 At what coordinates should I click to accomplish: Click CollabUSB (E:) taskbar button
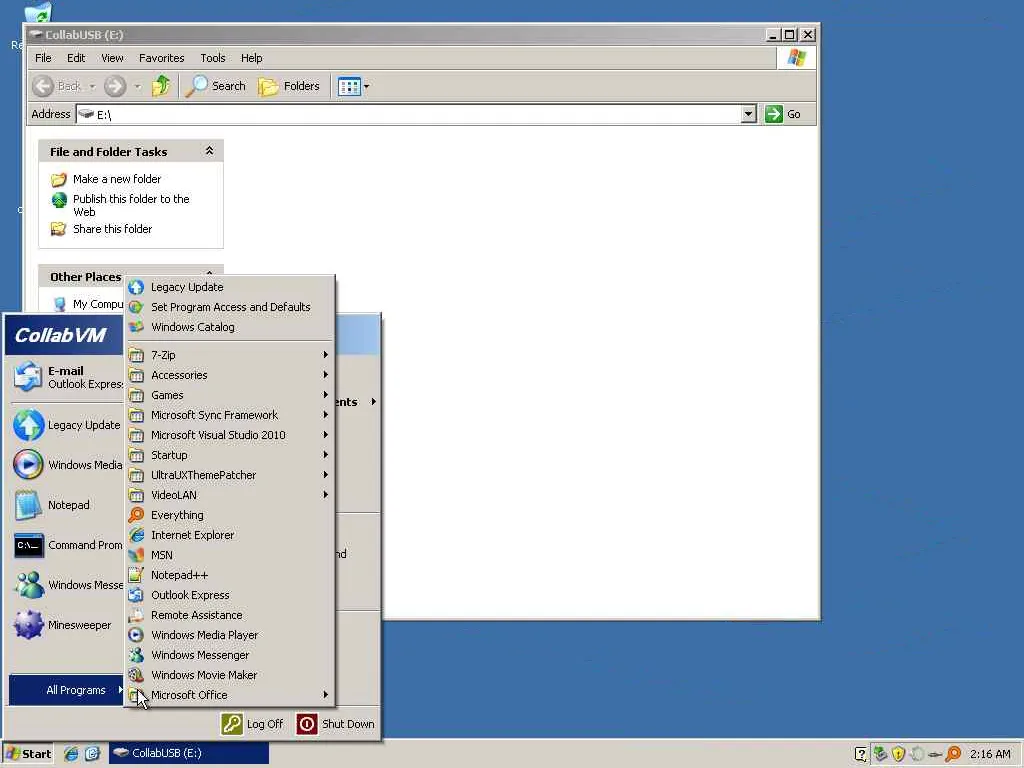click(x=189, y=754)
